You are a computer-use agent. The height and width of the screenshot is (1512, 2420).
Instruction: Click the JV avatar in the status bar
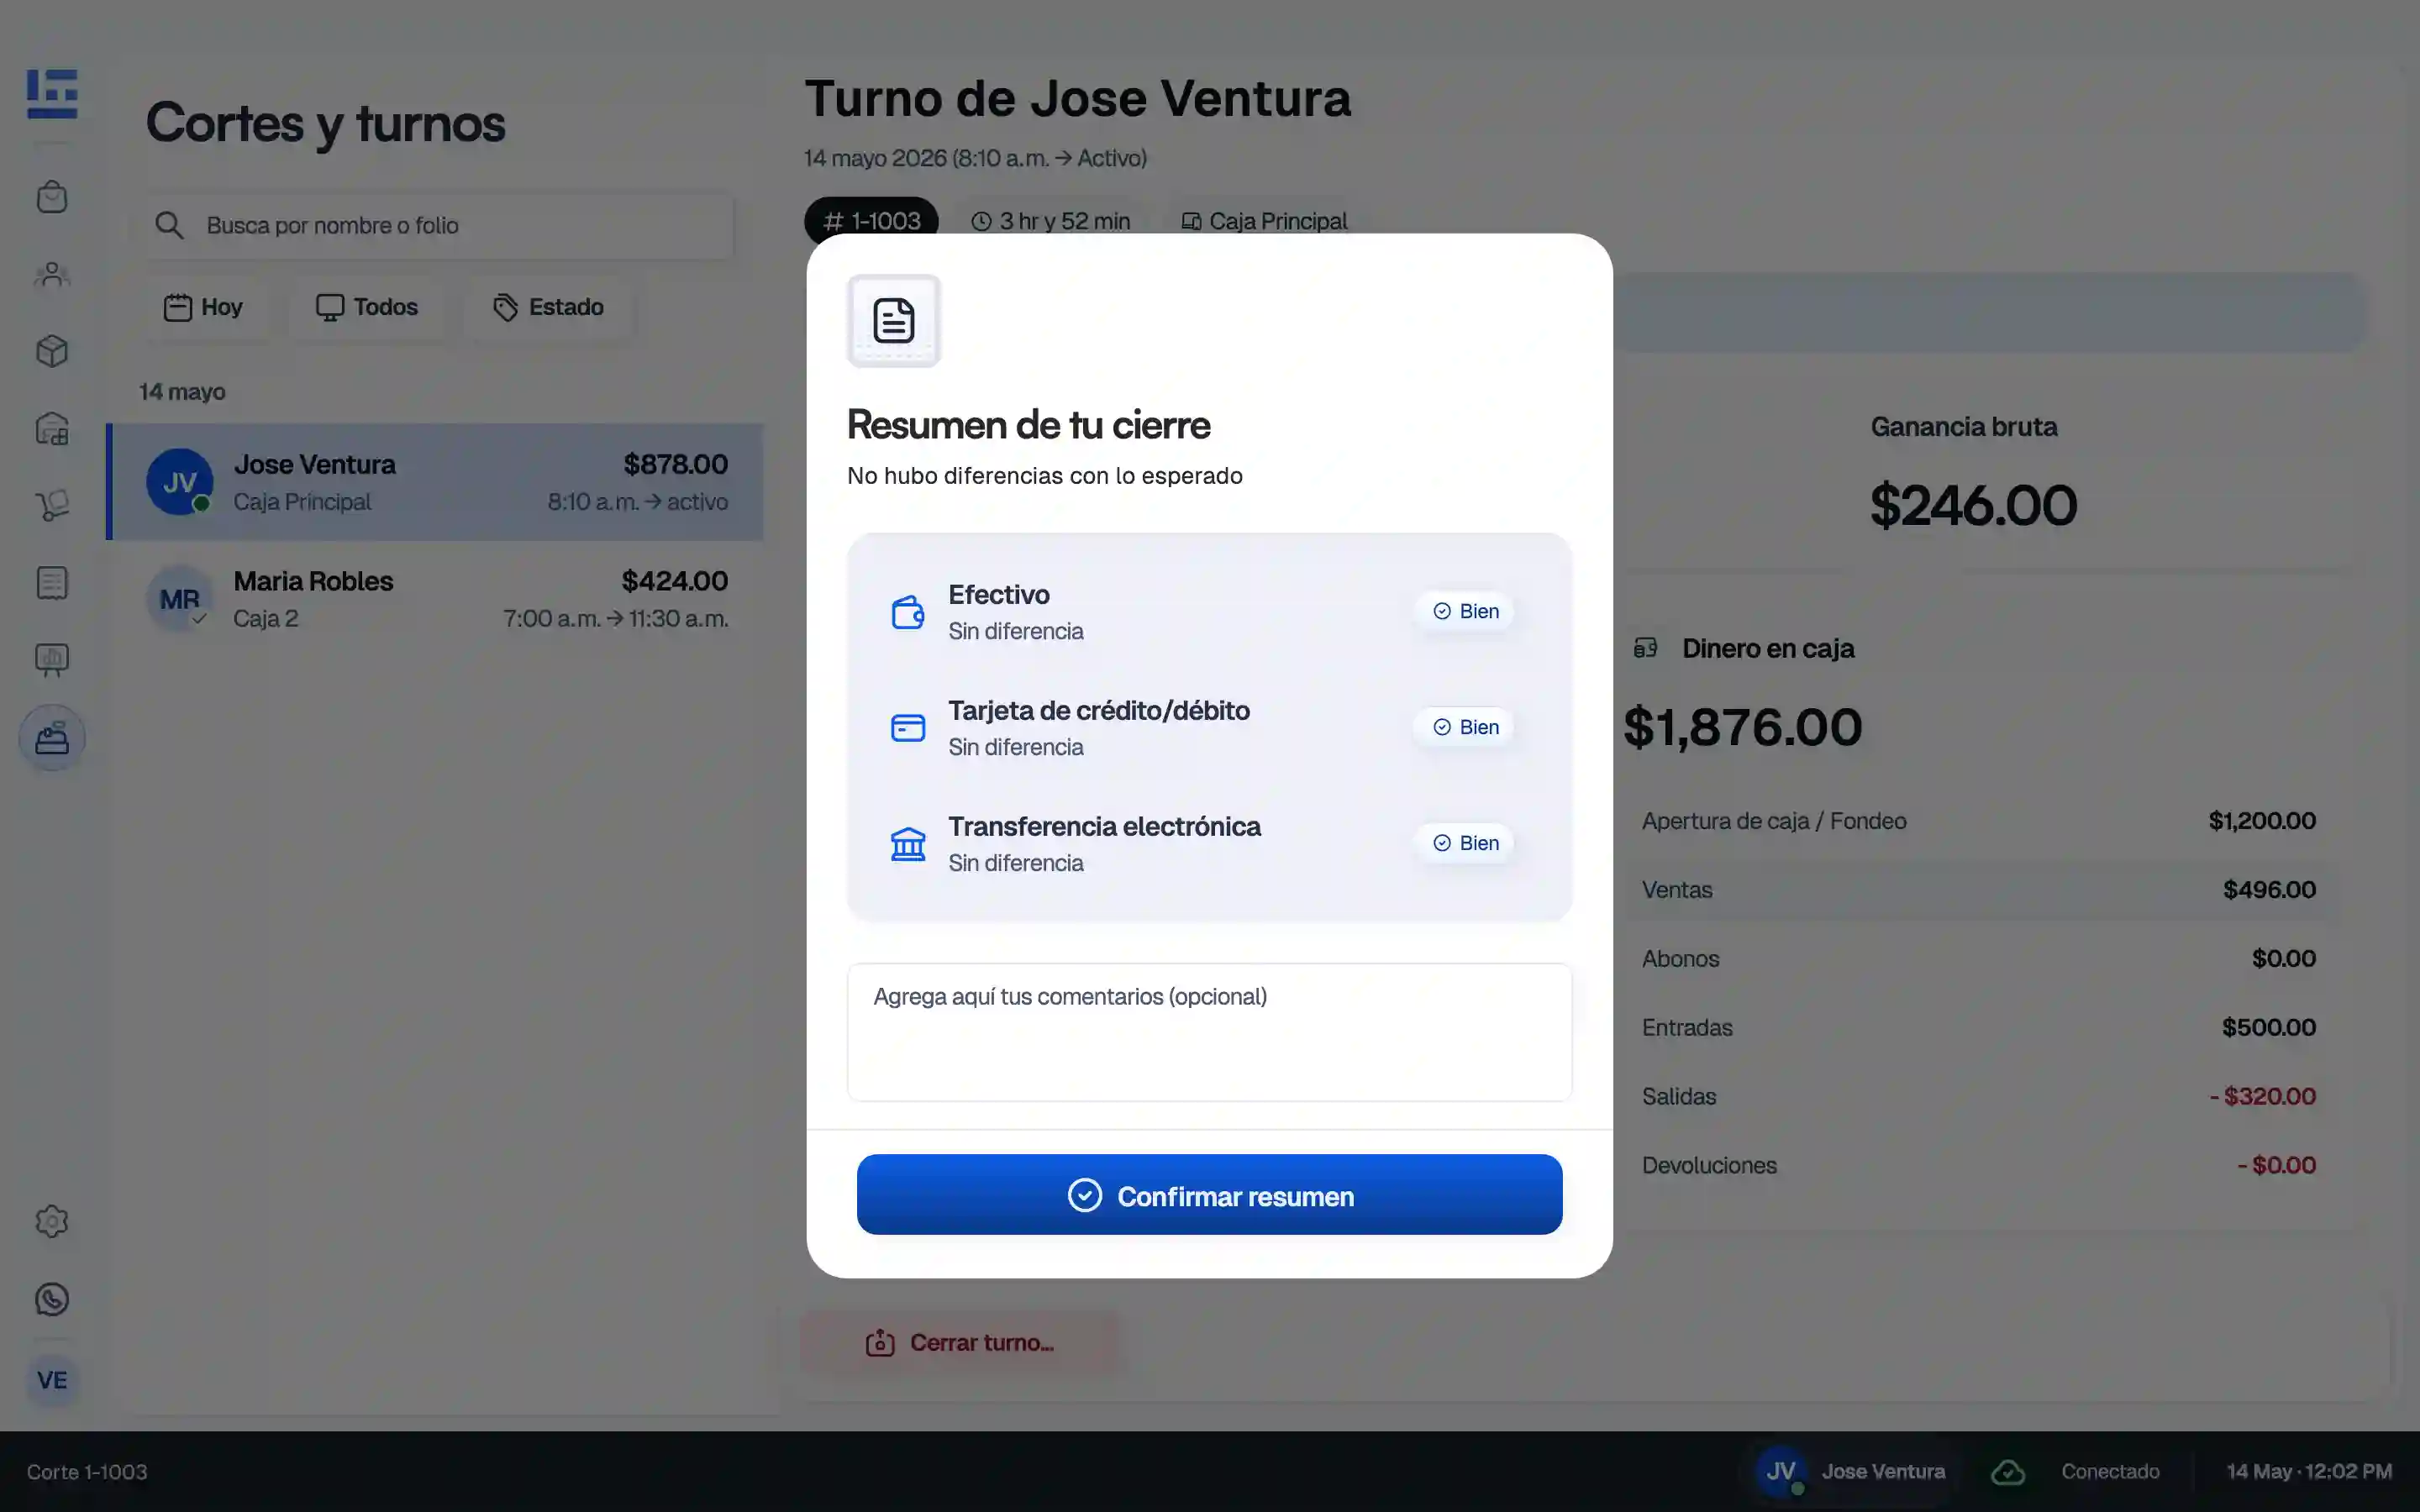[1781, 1472]
